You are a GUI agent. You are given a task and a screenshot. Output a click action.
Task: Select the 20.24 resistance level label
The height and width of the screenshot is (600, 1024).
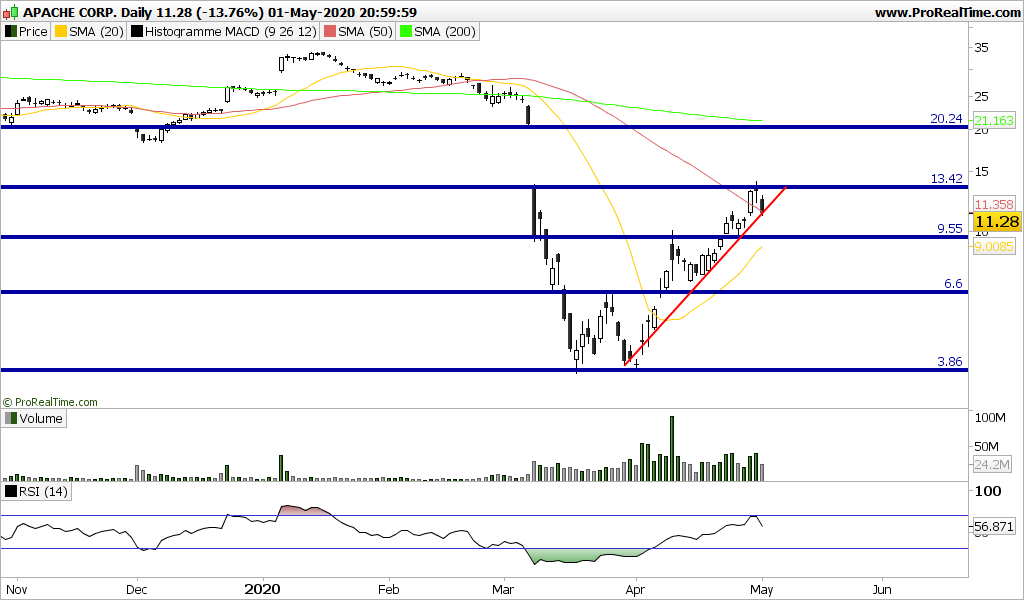946,118
